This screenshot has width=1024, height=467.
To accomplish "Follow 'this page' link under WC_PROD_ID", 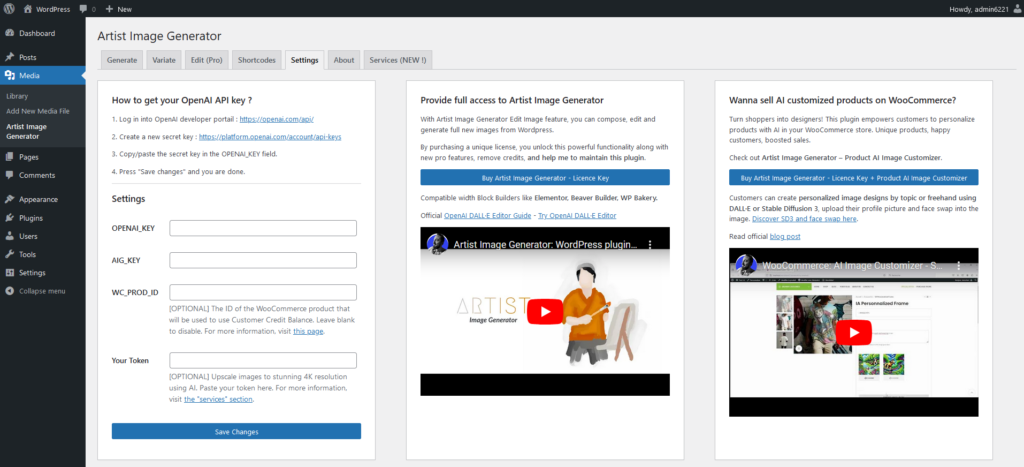I will coord(308,331).
